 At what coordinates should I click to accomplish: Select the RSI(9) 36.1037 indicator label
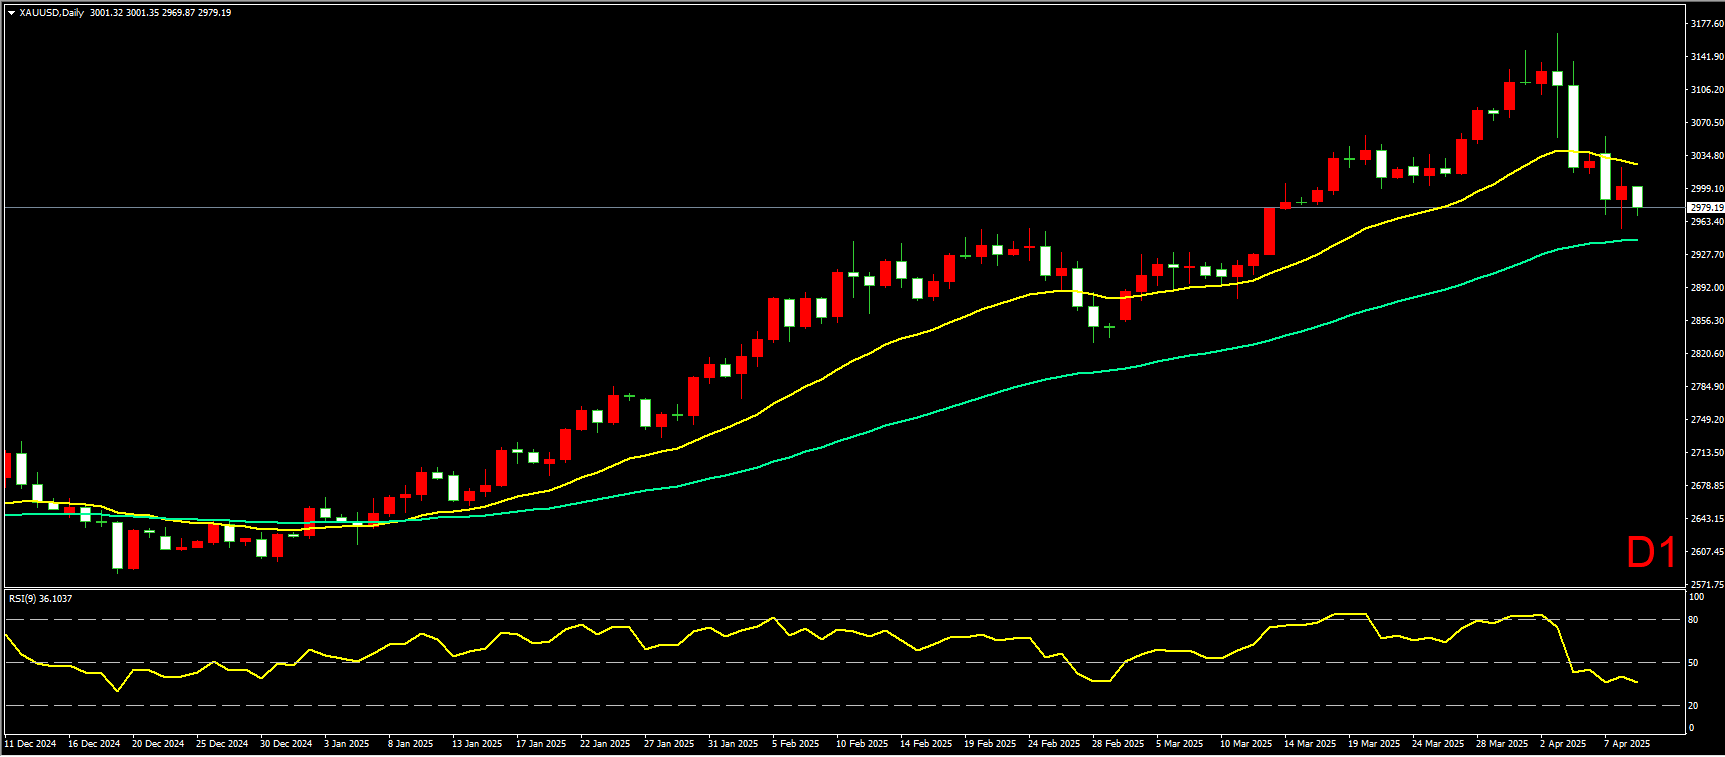click(x=40, y=598)
